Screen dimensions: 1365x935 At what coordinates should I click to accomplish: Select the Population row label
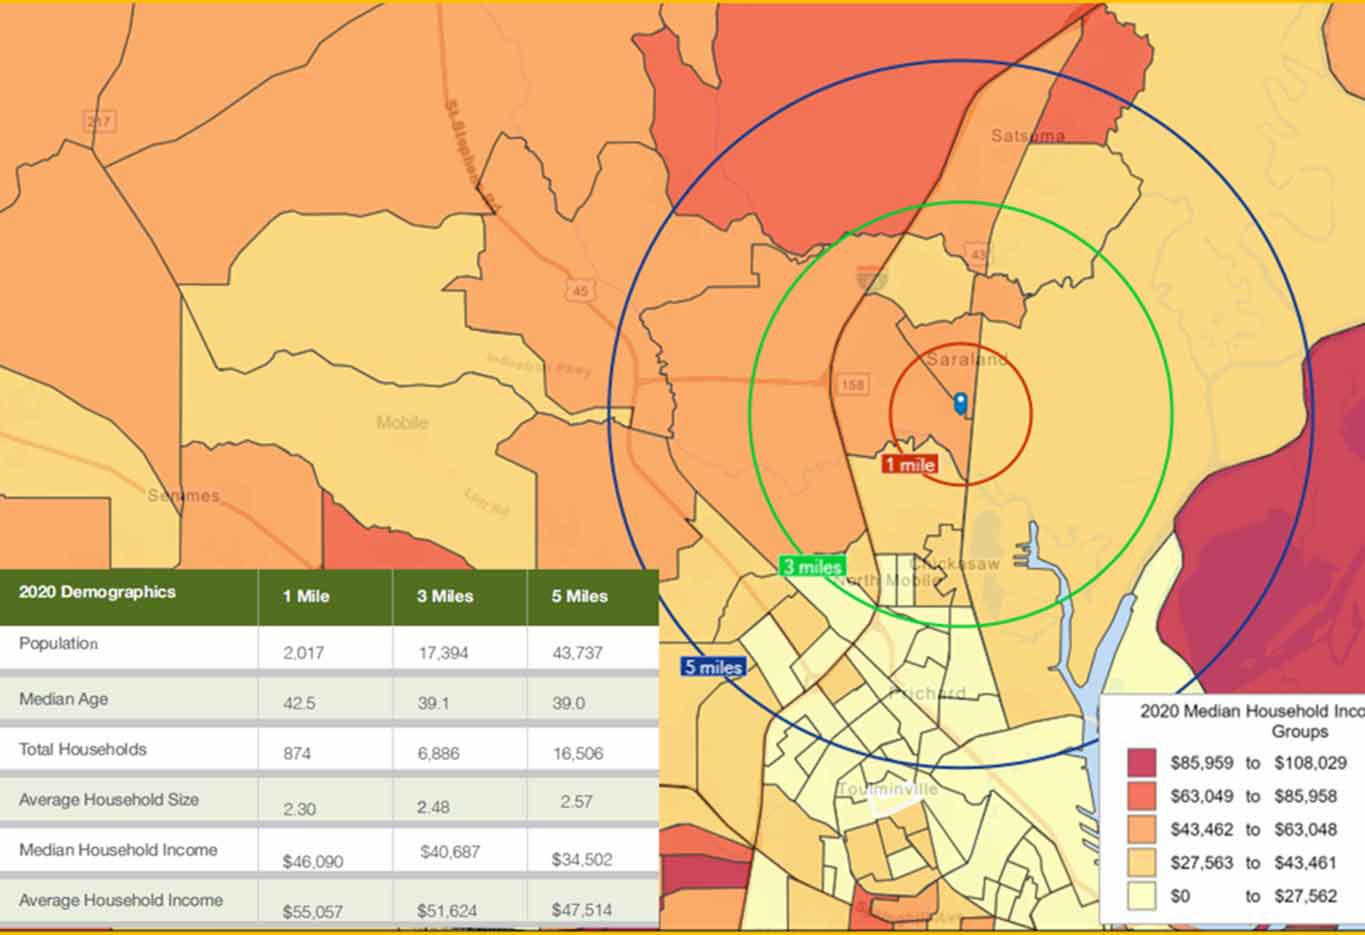tap(58, 643)
